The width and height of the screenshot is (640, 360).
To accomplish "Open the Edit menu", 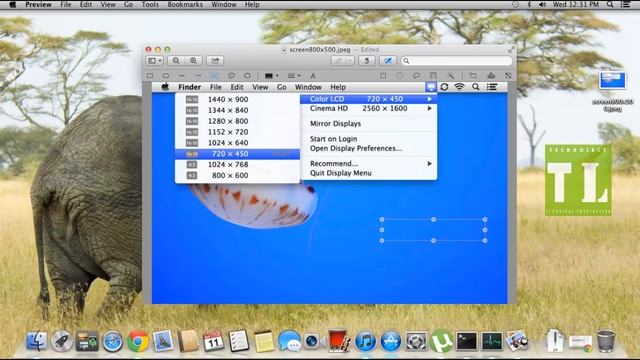I will pos(86,4).
